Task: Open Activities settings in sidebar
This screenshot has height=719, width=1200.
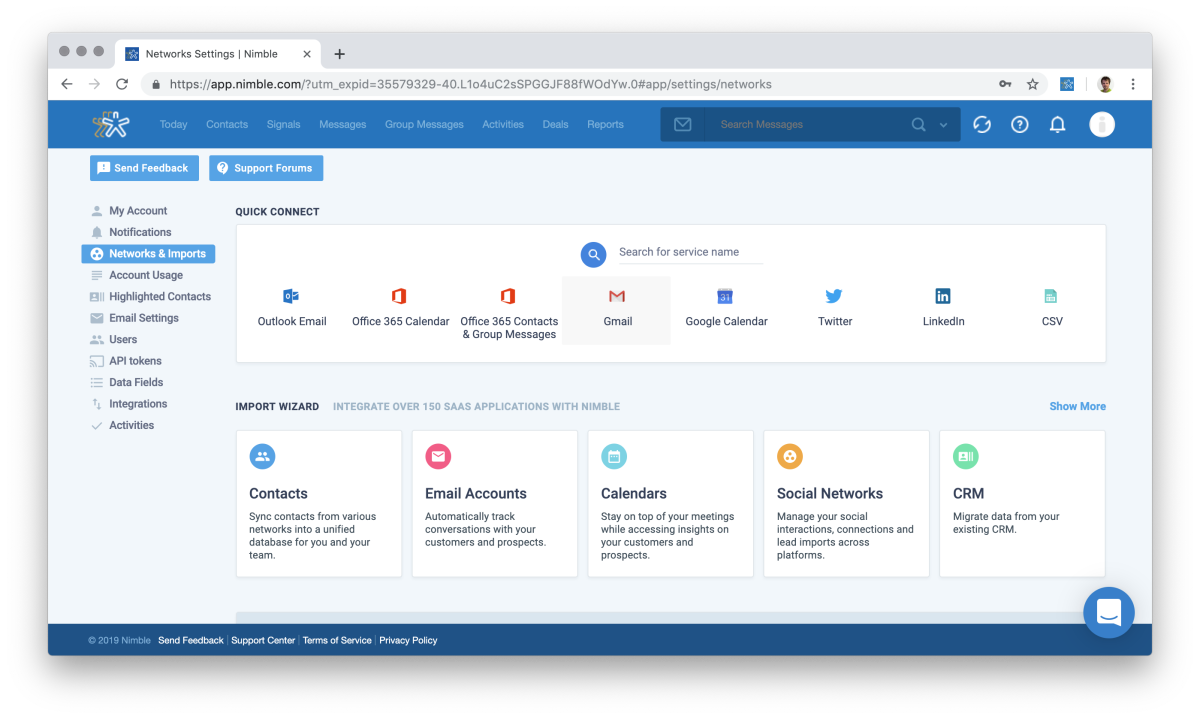Action: (131, 426)
